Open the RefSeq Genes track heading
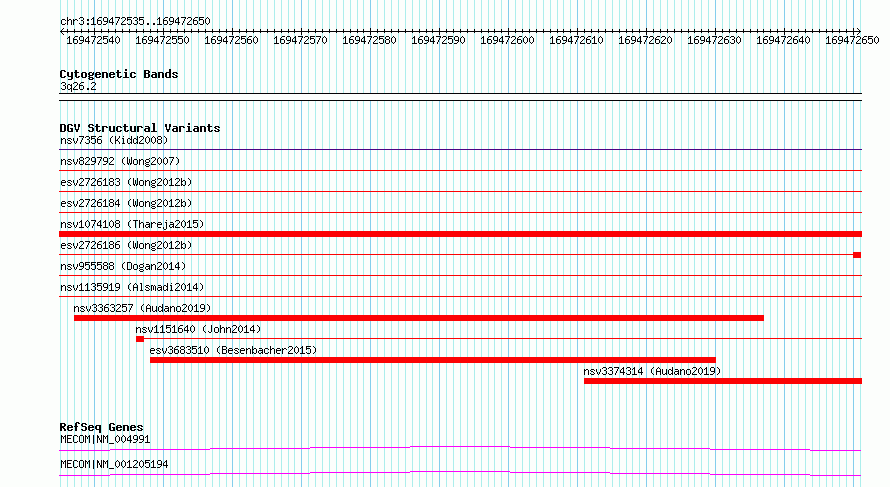This screenshot has height=487, width=890. click(102, 427)
